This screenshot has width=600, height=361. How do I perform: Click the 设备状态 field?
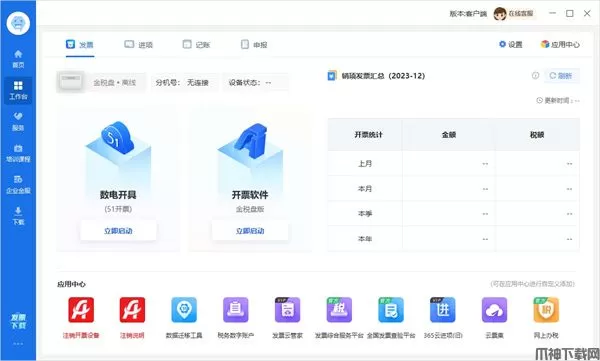point(255,82)
